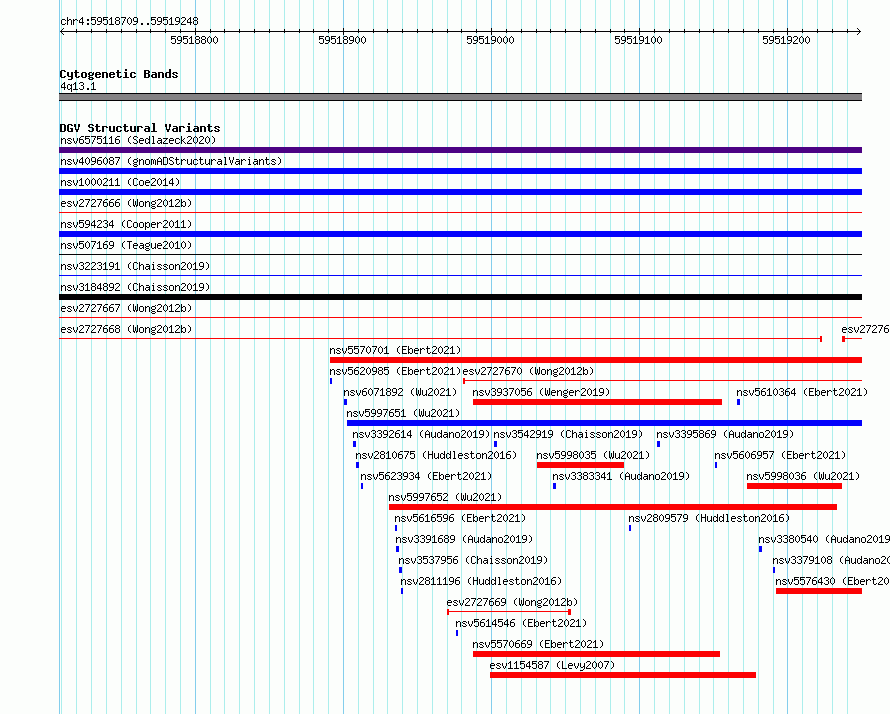Image resolution: width=890 pixels, height=714 pixels.
Task: Click the red nsv5576430 variant bar
Action: (x=819, y=591)
